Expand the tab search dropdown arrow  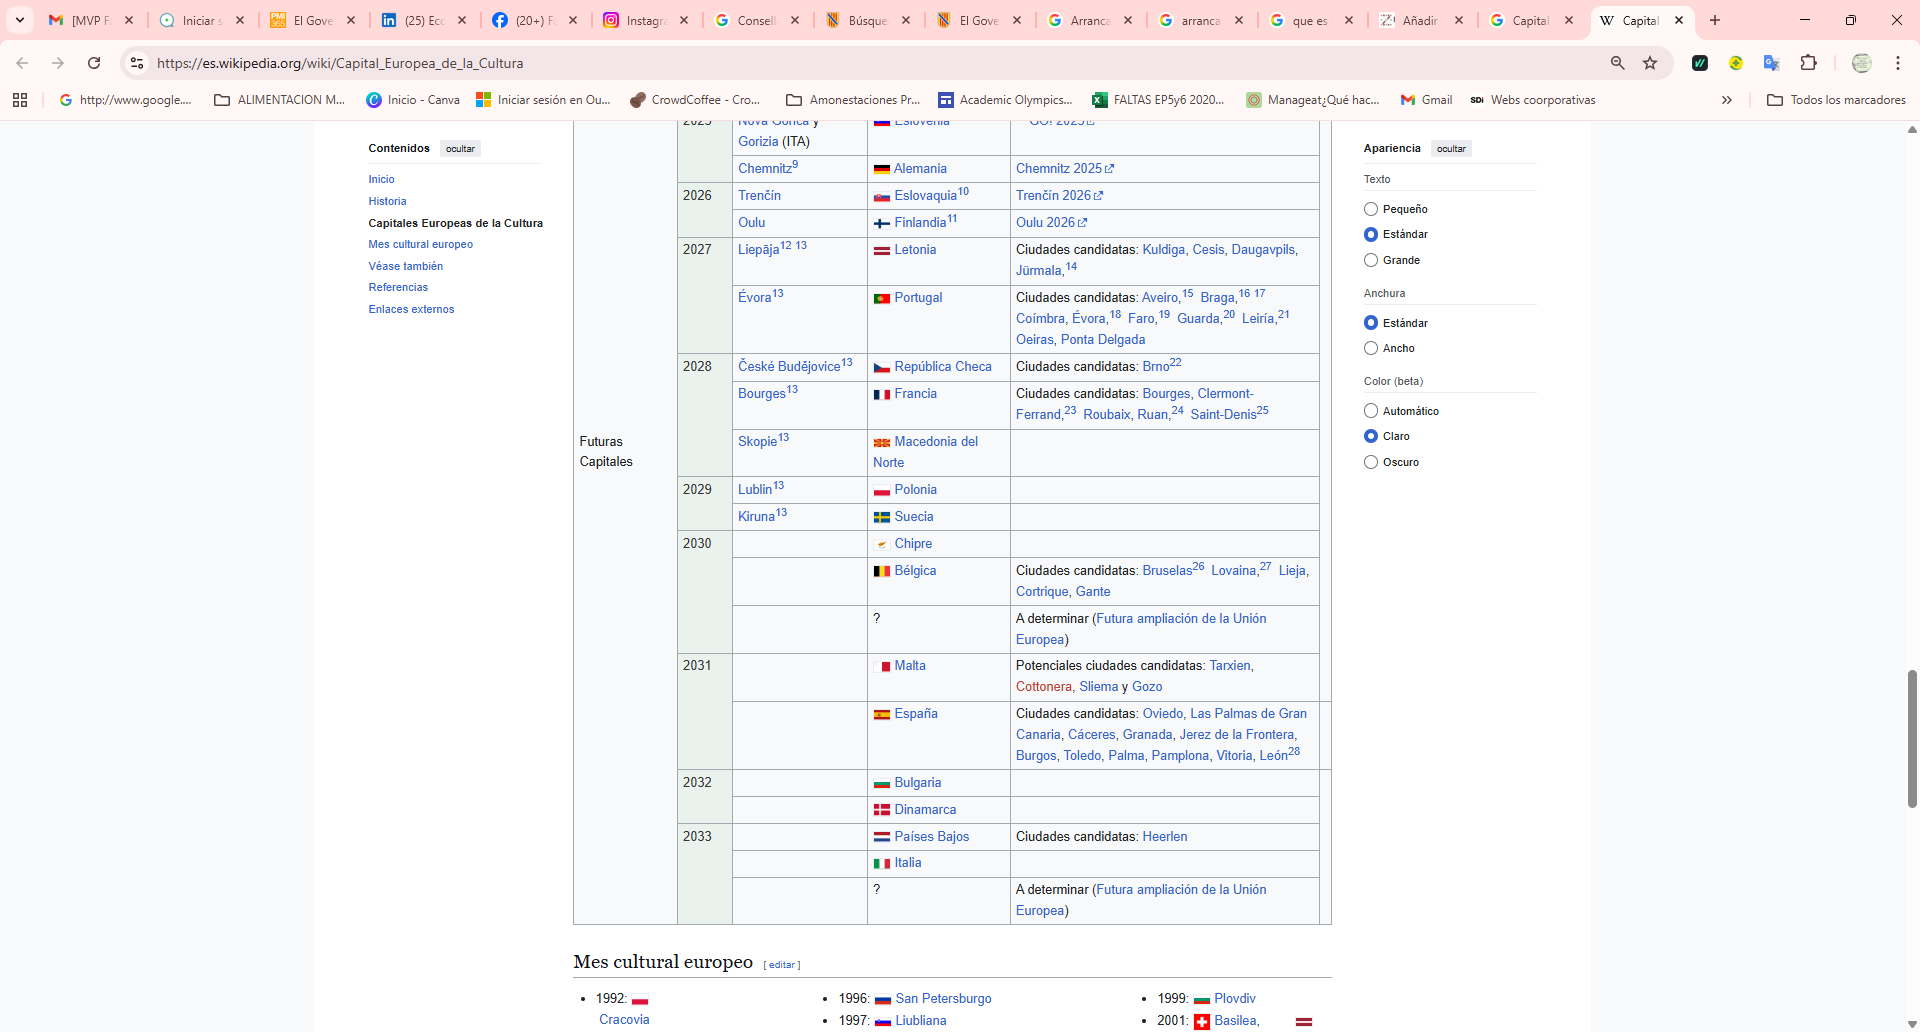pos(20,20)
